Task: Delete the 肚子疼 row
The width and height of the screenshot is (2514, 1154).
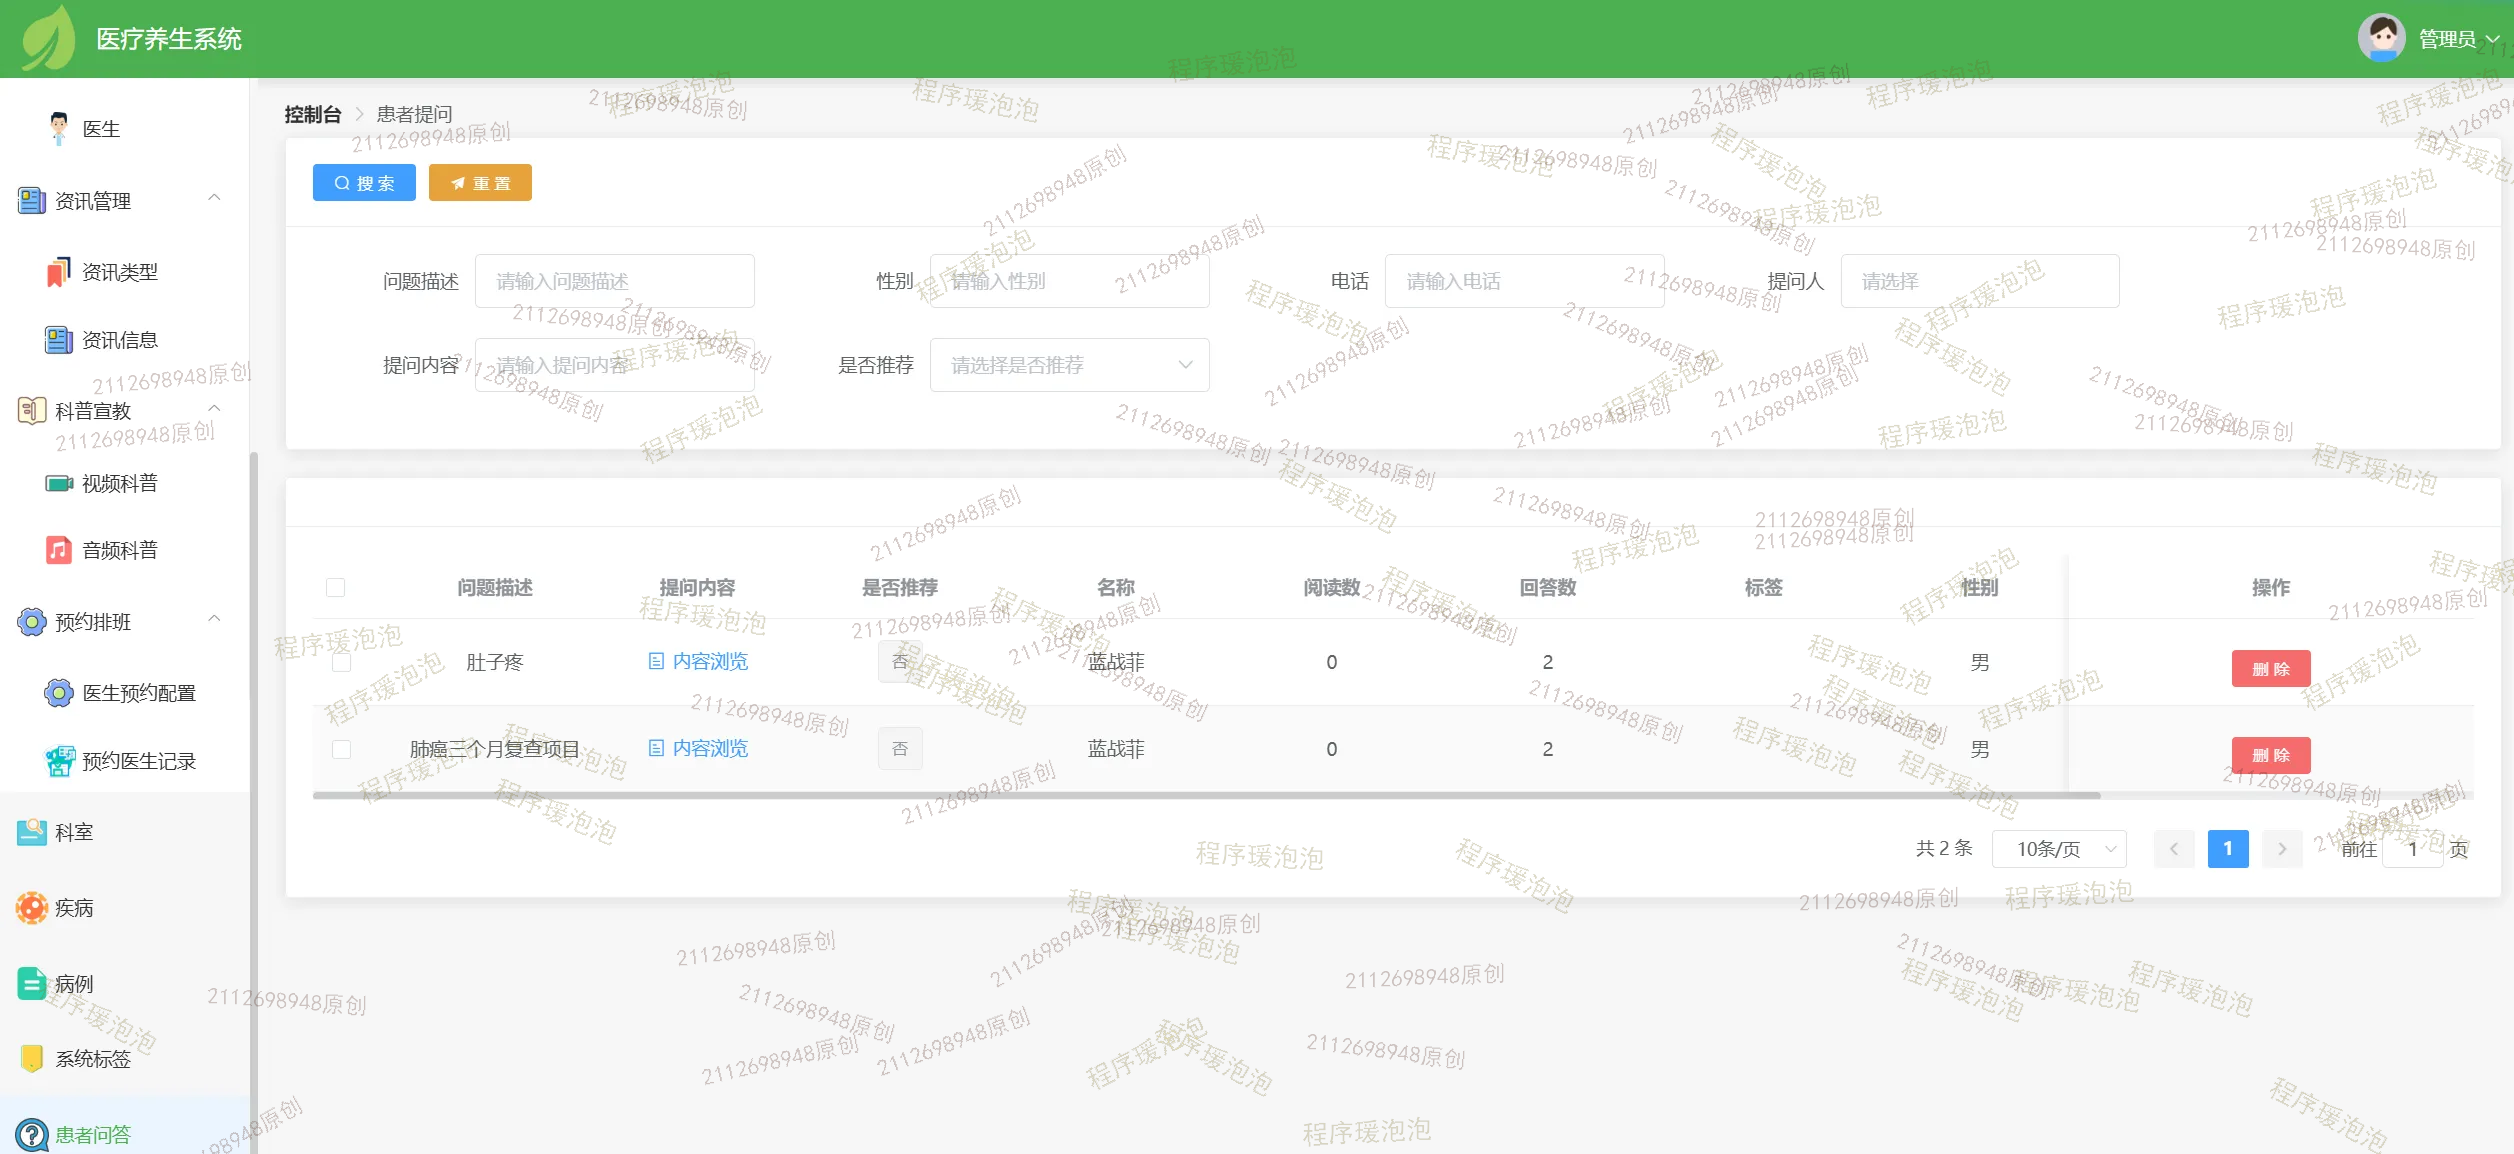Action: pos(2270,669)
